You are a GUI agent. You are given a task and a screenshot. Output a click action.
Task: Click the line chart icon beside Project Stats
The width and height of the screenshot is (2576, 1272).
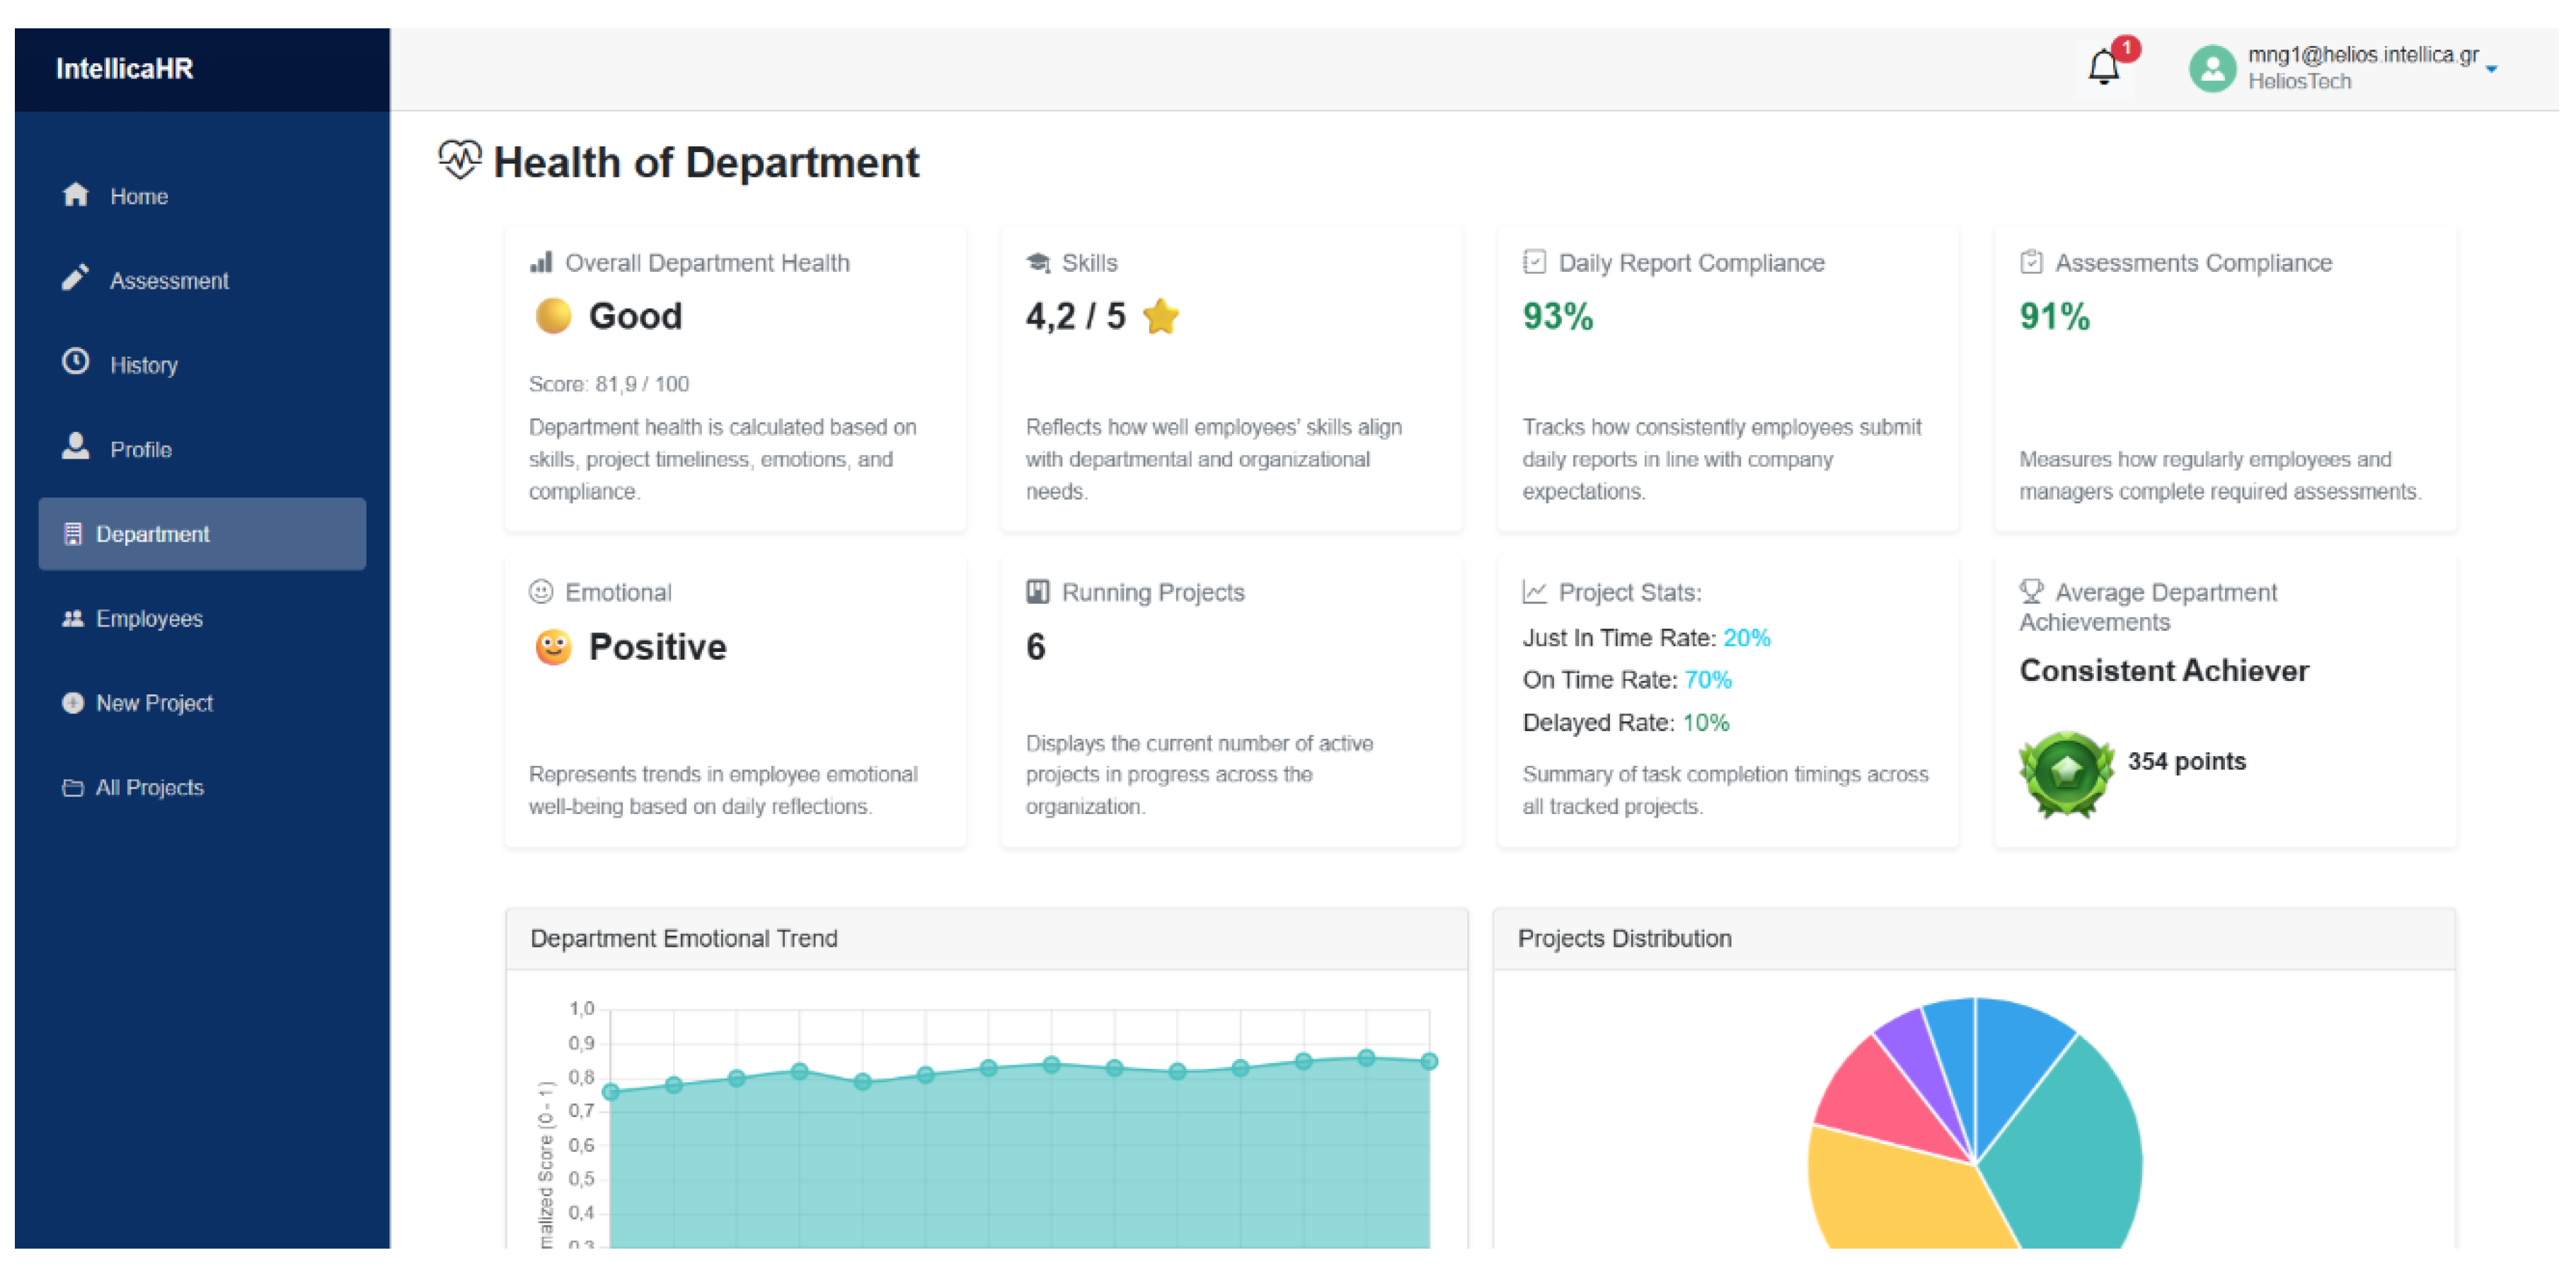1534,592
